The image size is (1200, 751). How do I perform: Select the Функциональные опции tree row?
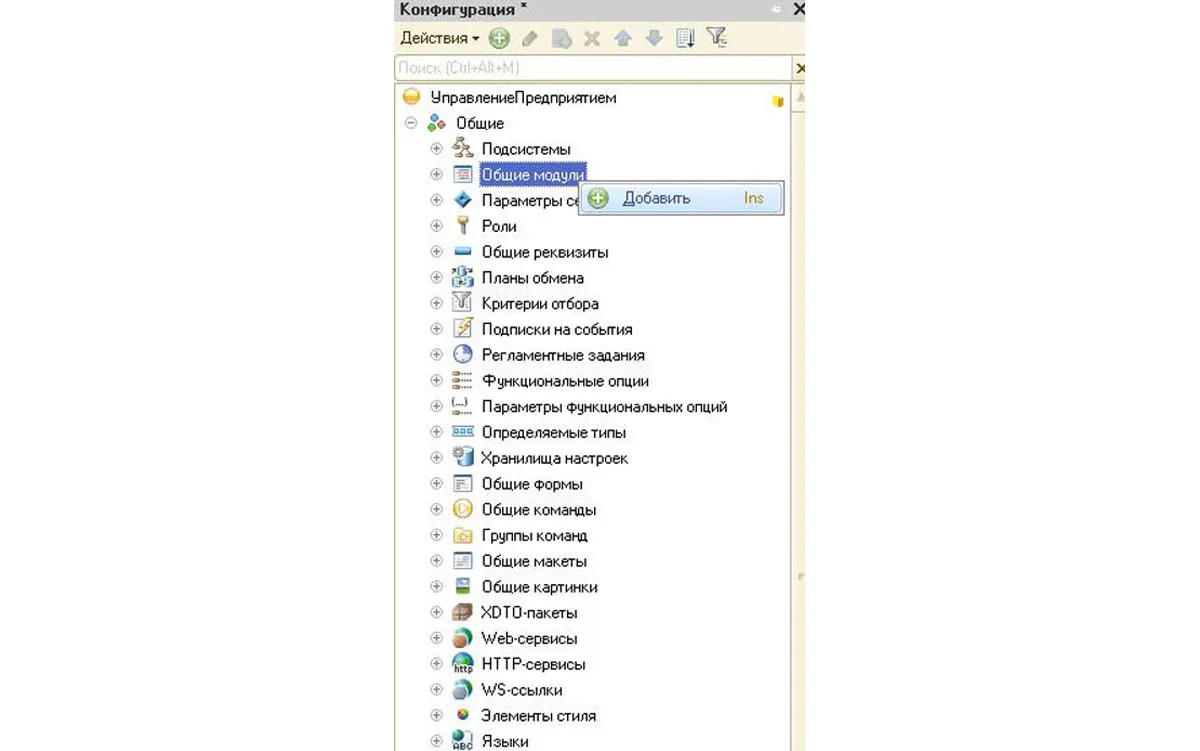(565, 381)
